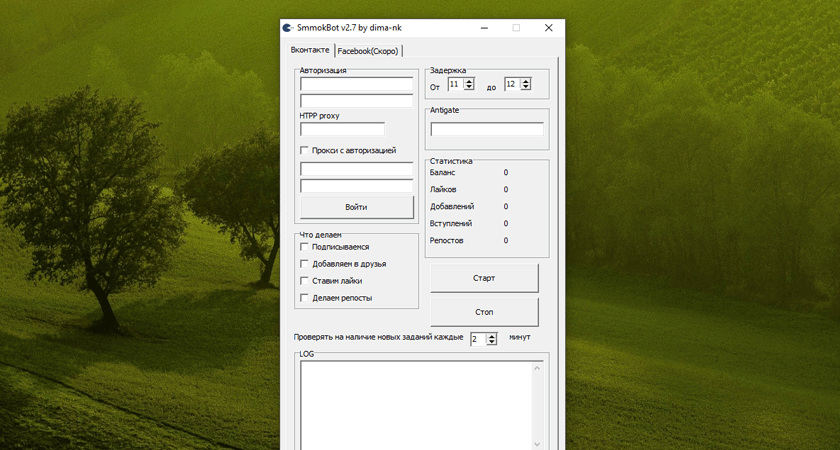Viewport: 840px width, 450px height.
Task: Click the HTPP proxy input field
Action: coord(342,129)
